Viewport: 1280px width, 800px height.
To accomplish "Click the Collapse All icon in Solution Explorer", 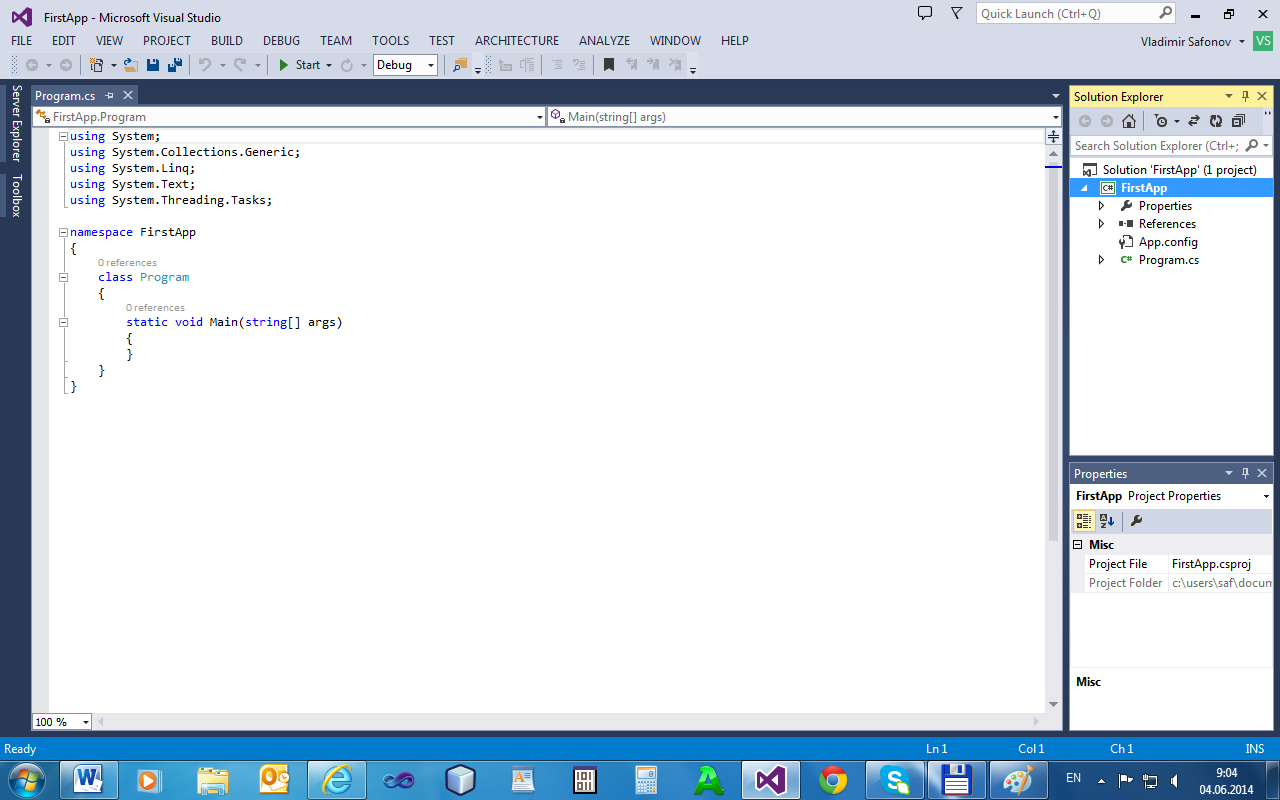I will point(1239,121).
